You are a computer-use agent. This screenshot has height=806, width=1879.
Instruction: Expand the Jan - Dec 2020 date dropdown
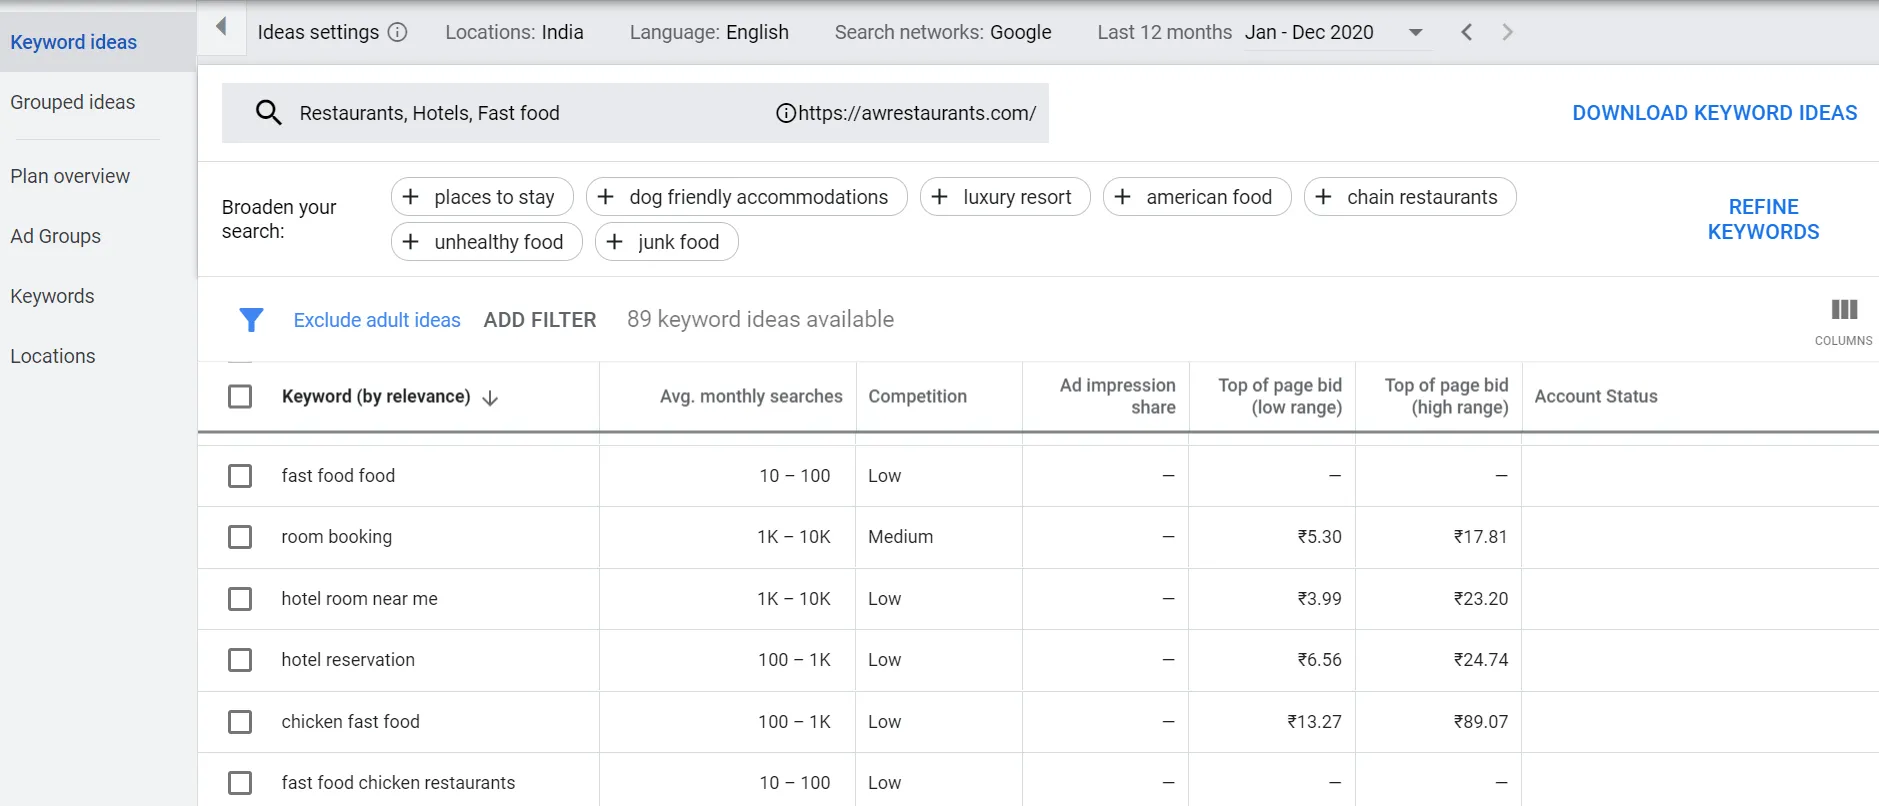coord(1415,32)
